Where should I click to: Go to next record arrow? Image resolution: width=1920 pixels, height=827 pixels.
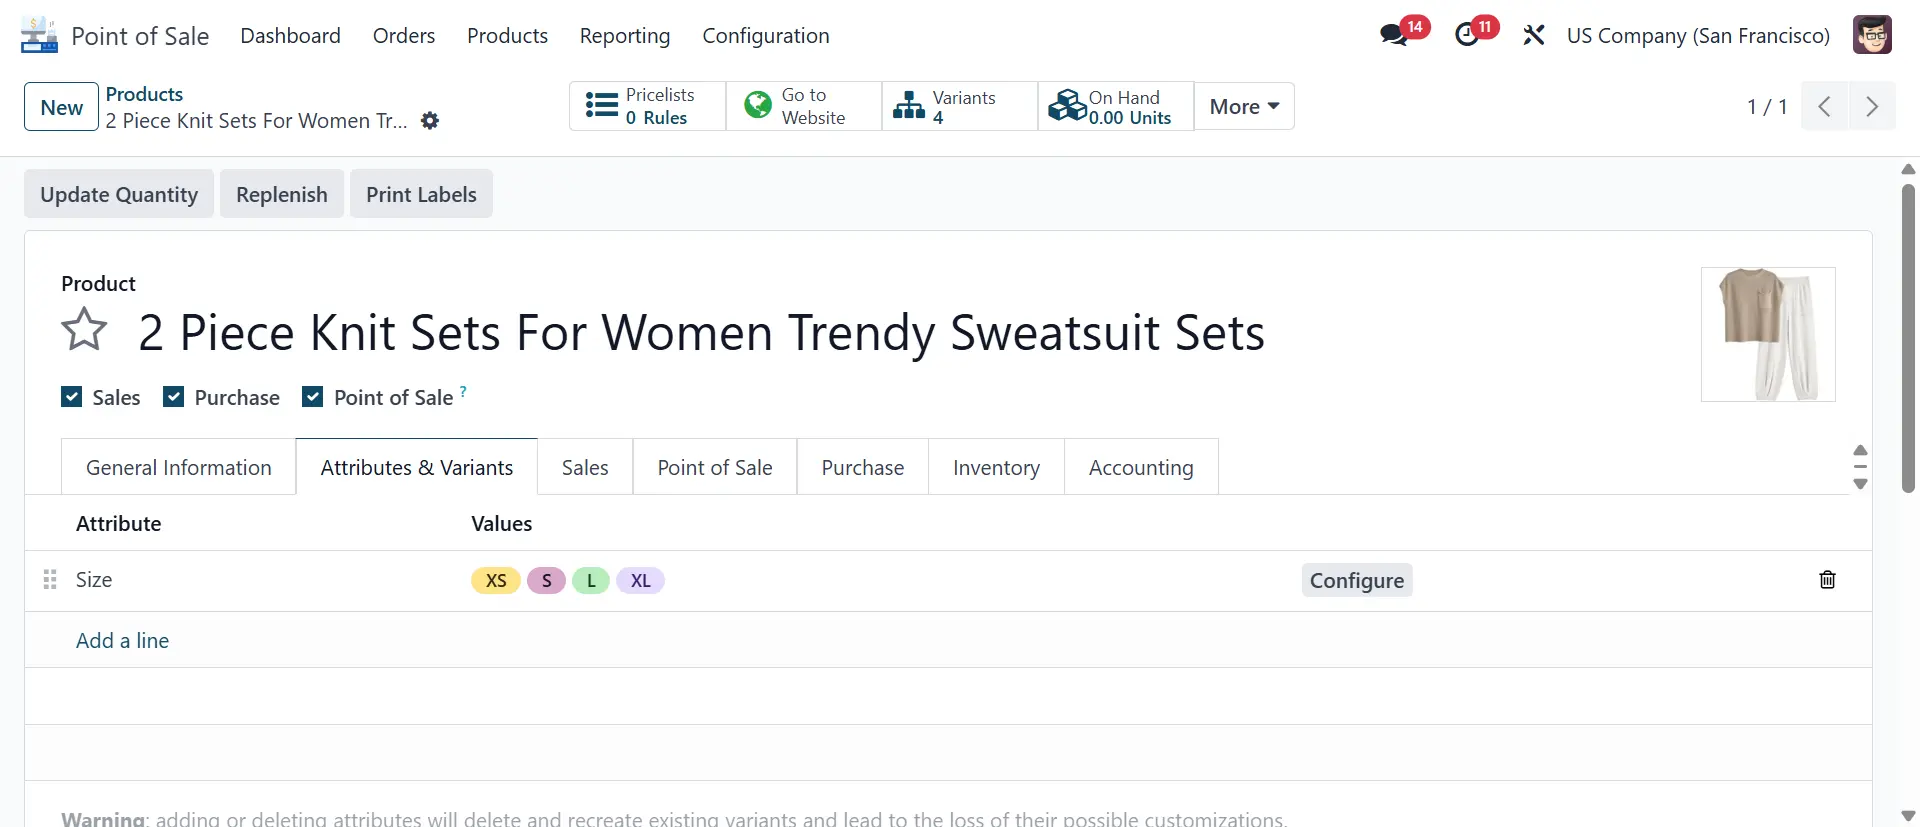tap(1872, 107)
